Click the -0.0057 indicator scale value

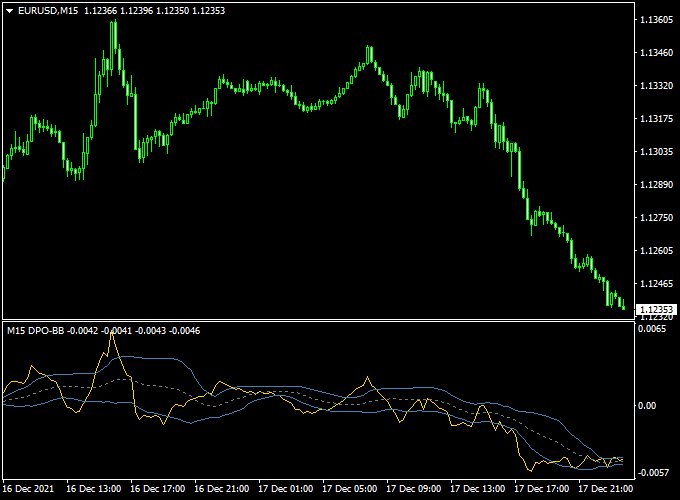click(653, 473)
